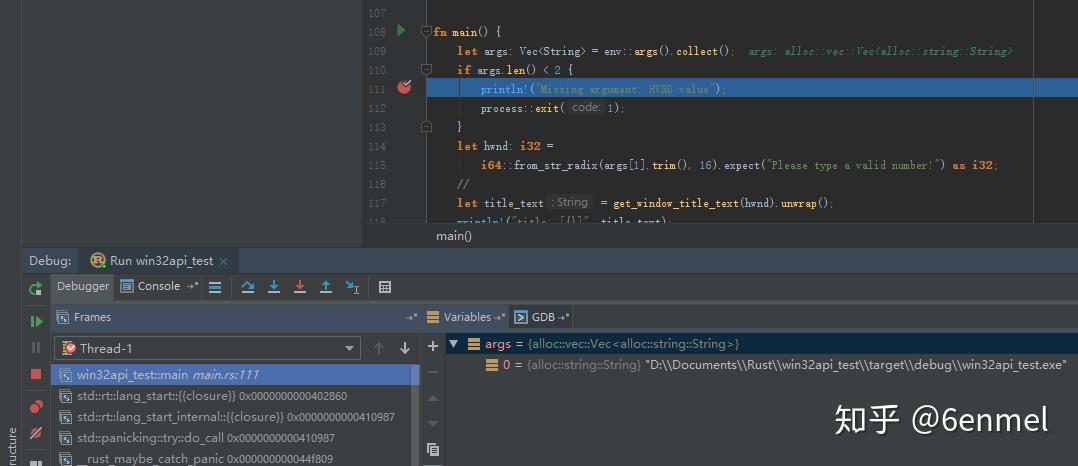Close the Run win32api_test tab

[223, 261]
